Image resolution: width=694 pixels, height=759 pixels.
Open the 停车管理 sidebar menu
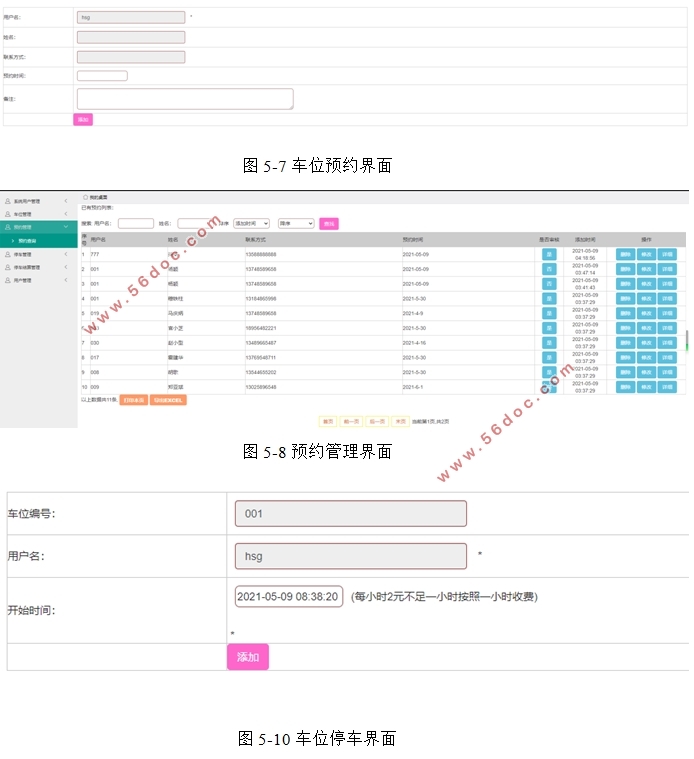click(37, 254)
